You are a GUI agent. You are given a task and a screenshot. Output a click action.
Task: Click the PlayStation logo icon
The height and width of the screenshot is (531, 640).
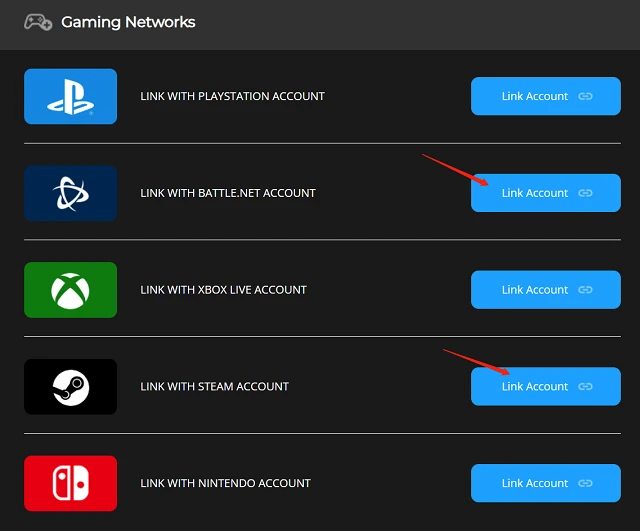[x=70, y=96]
